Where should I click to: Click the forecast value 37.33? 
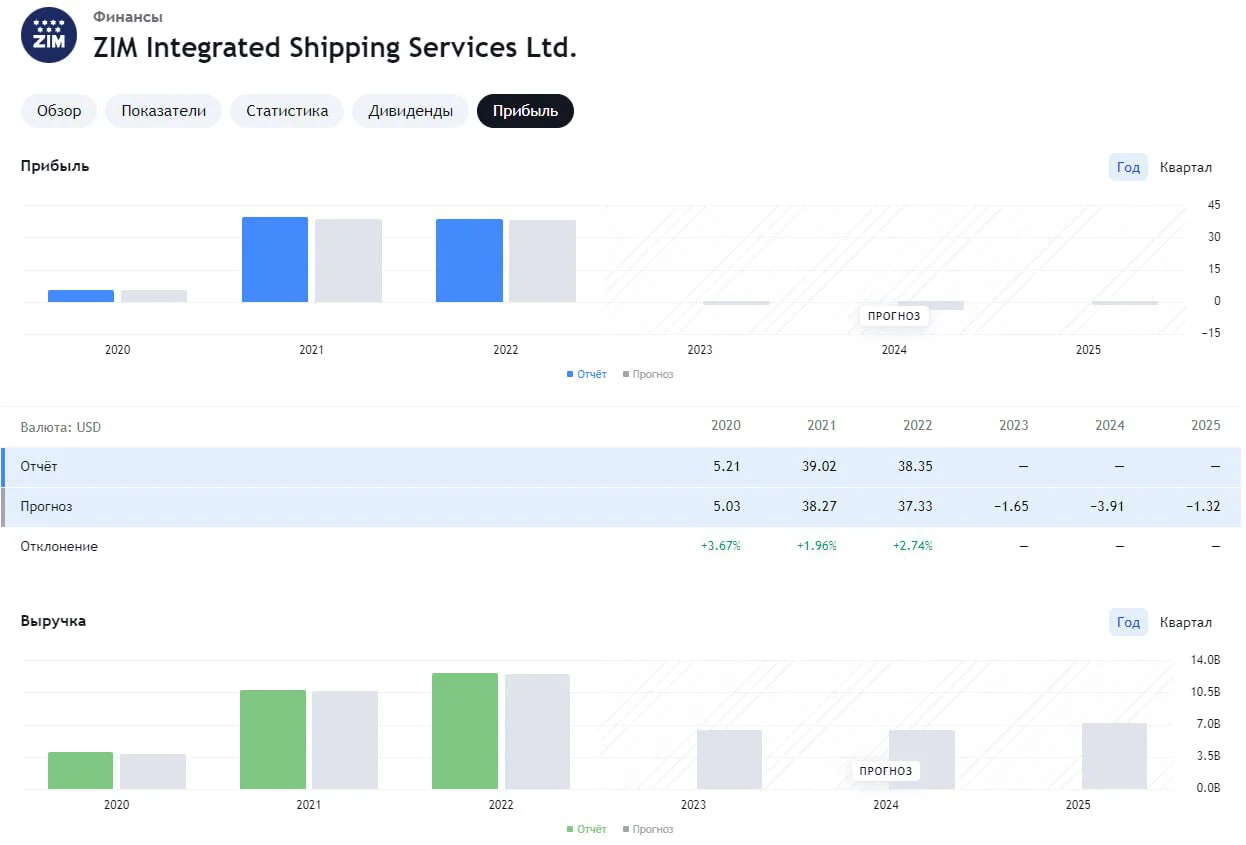(916, 506)
